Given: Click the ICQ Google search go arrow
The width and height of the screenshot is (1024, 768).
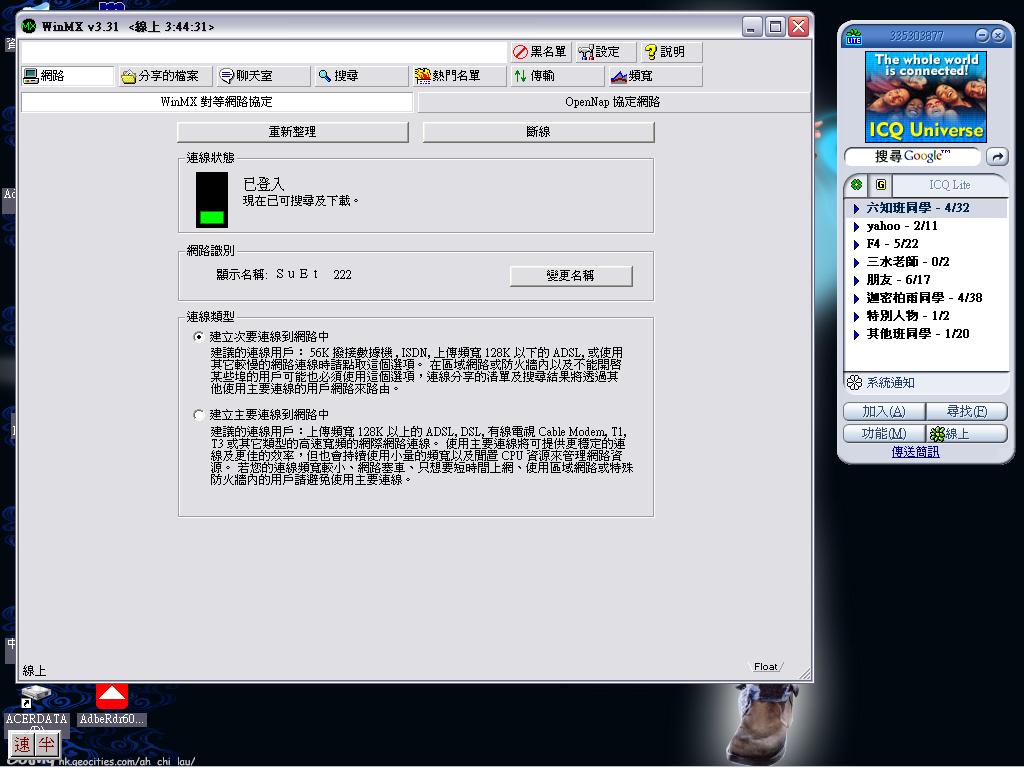Looking at the screenshot, I should pos(997,157).
